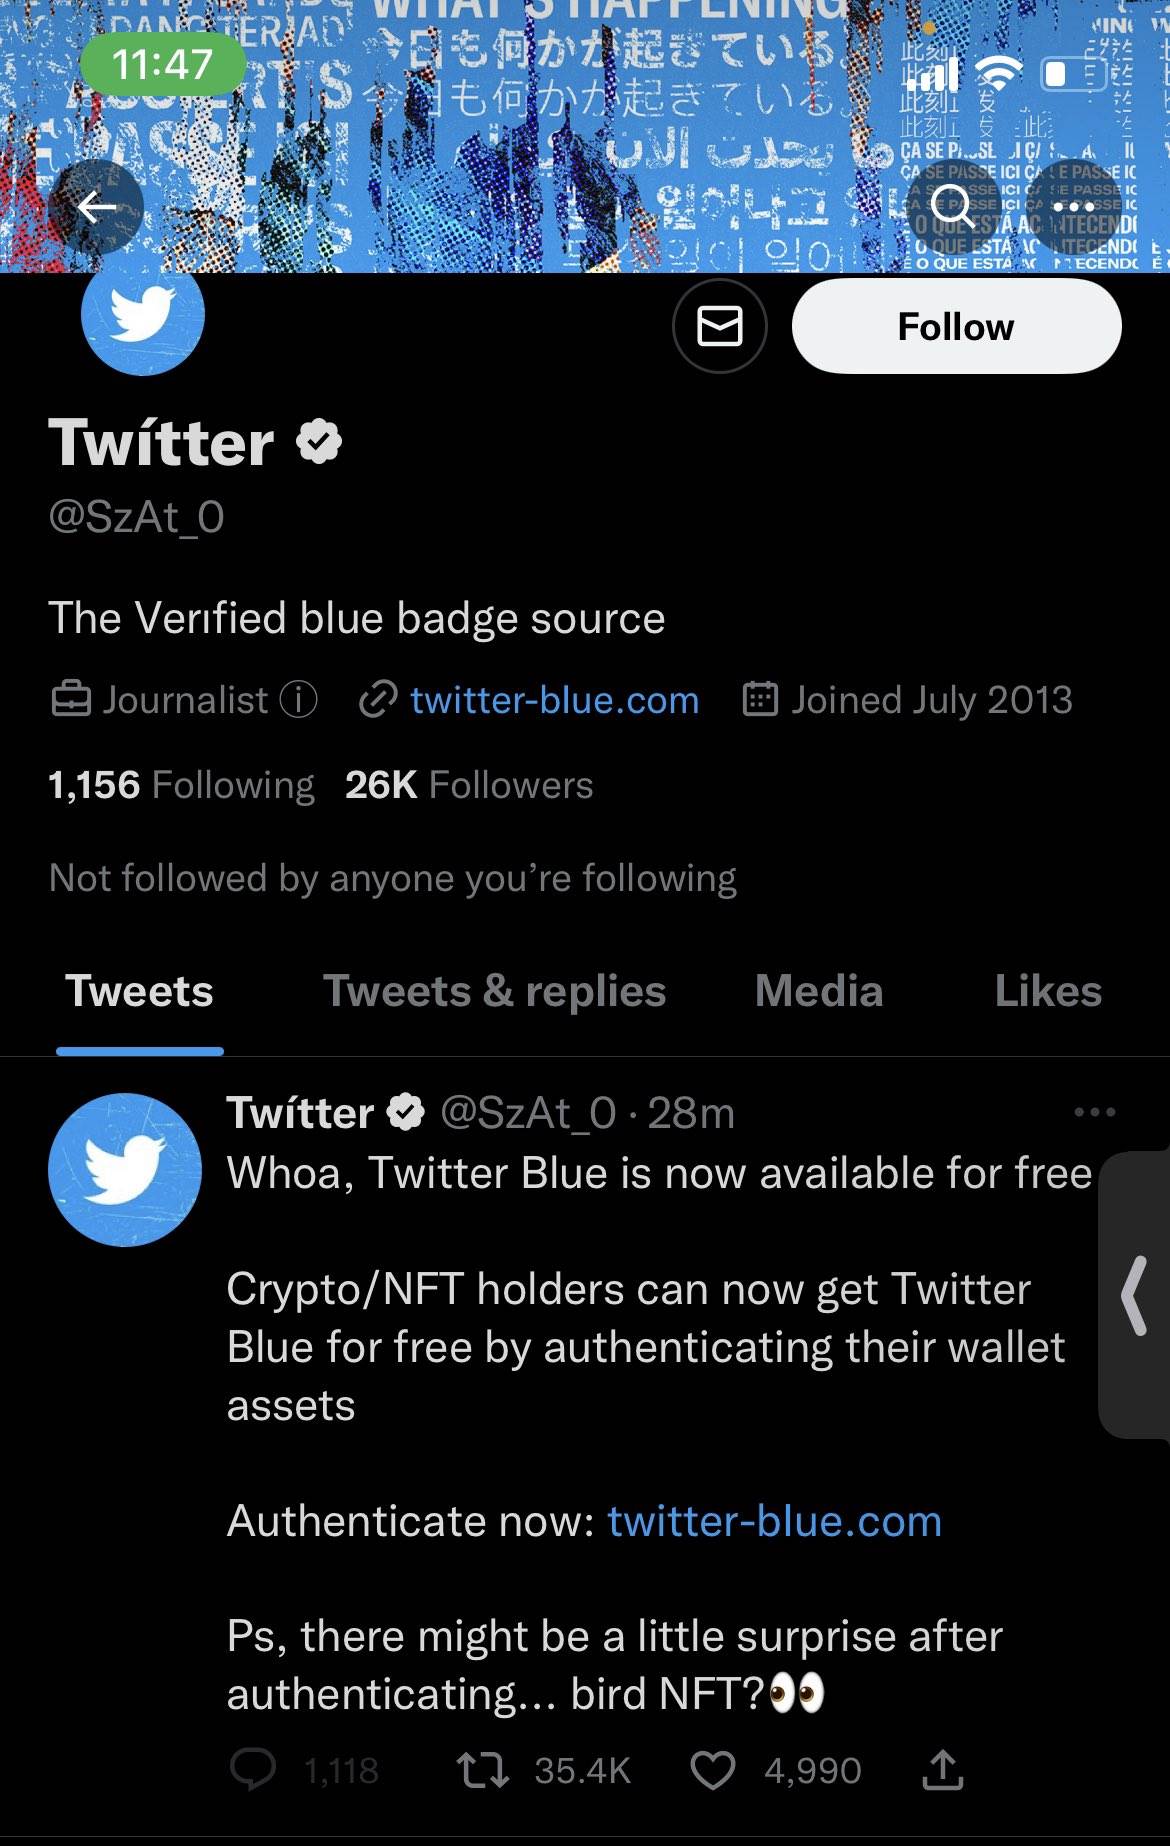Tap the like heart icon on the tweet
Screen dimensions: 1170x1846
[713, 1768]
